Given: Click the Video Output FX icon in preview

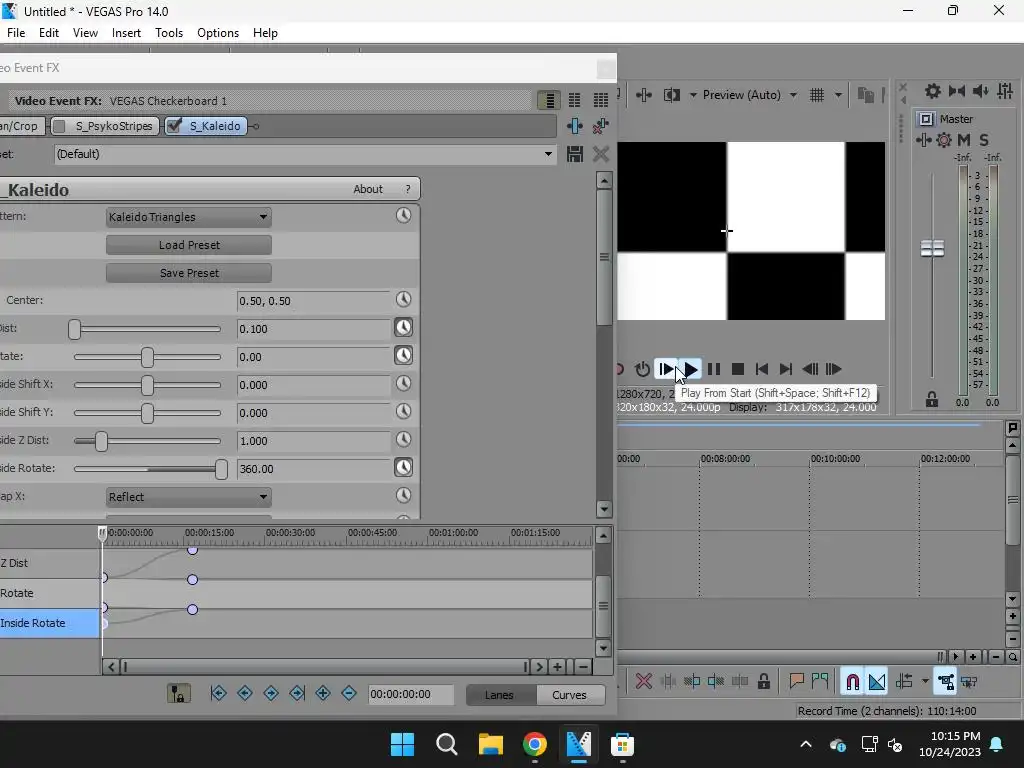Looking at the screenshot, I should tap(644, 95).
